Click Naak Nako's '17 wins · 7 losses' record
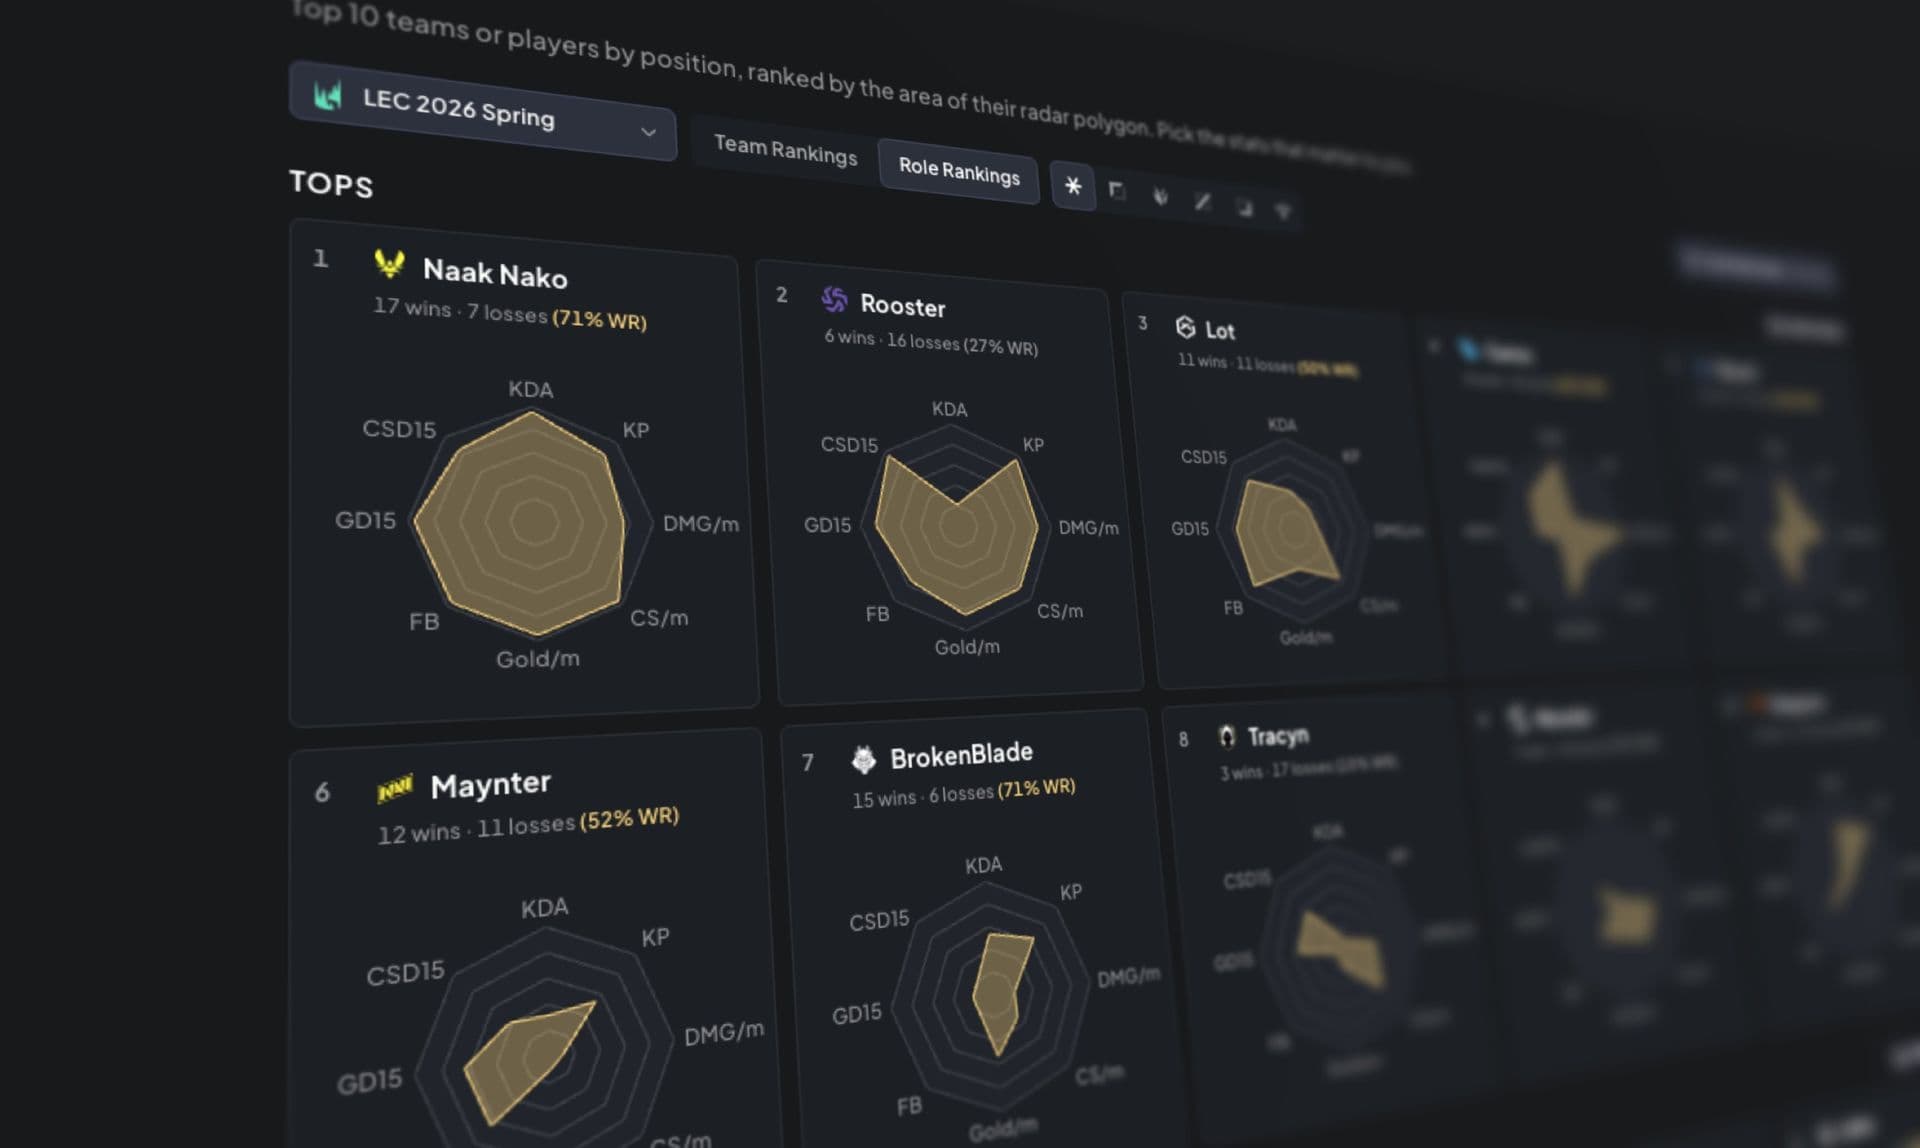Image resolution: width=1920 pixels, height=1148 pixels. tap(460, 310)
